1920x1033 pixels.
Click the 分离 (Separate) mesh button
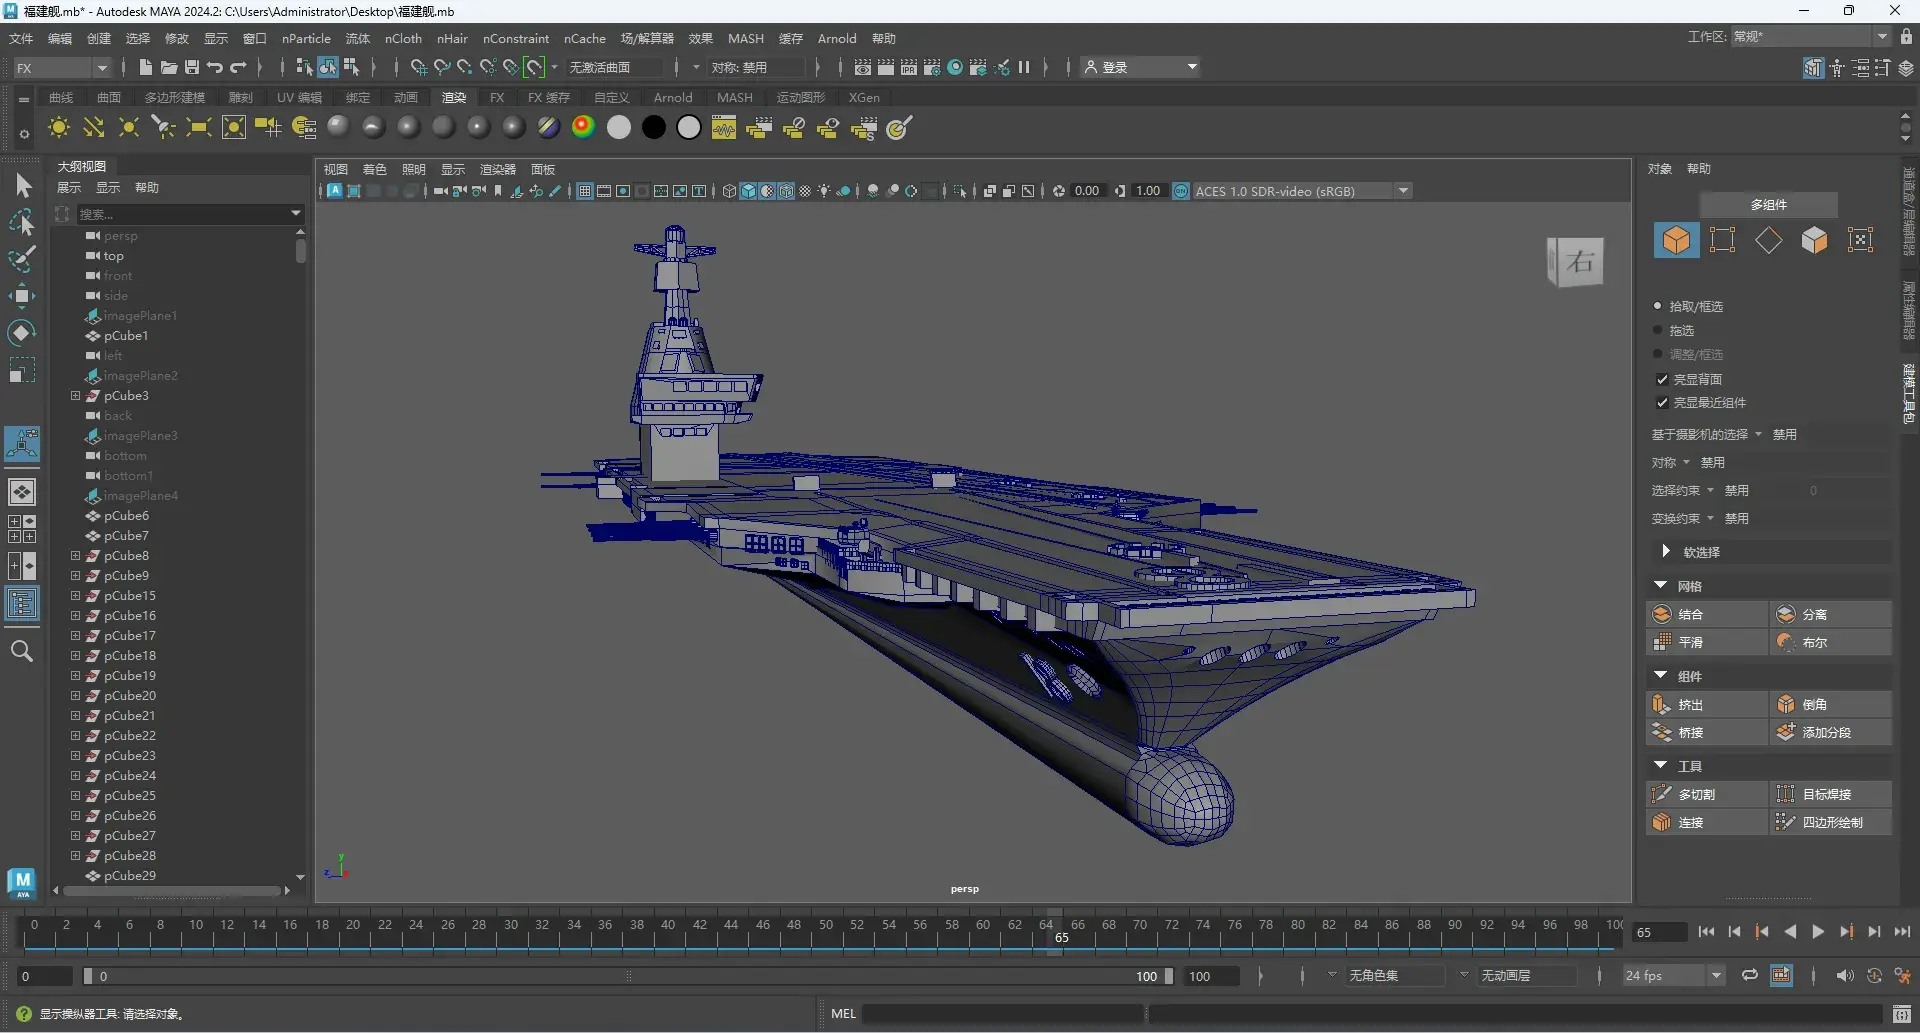pos(1831,614)
